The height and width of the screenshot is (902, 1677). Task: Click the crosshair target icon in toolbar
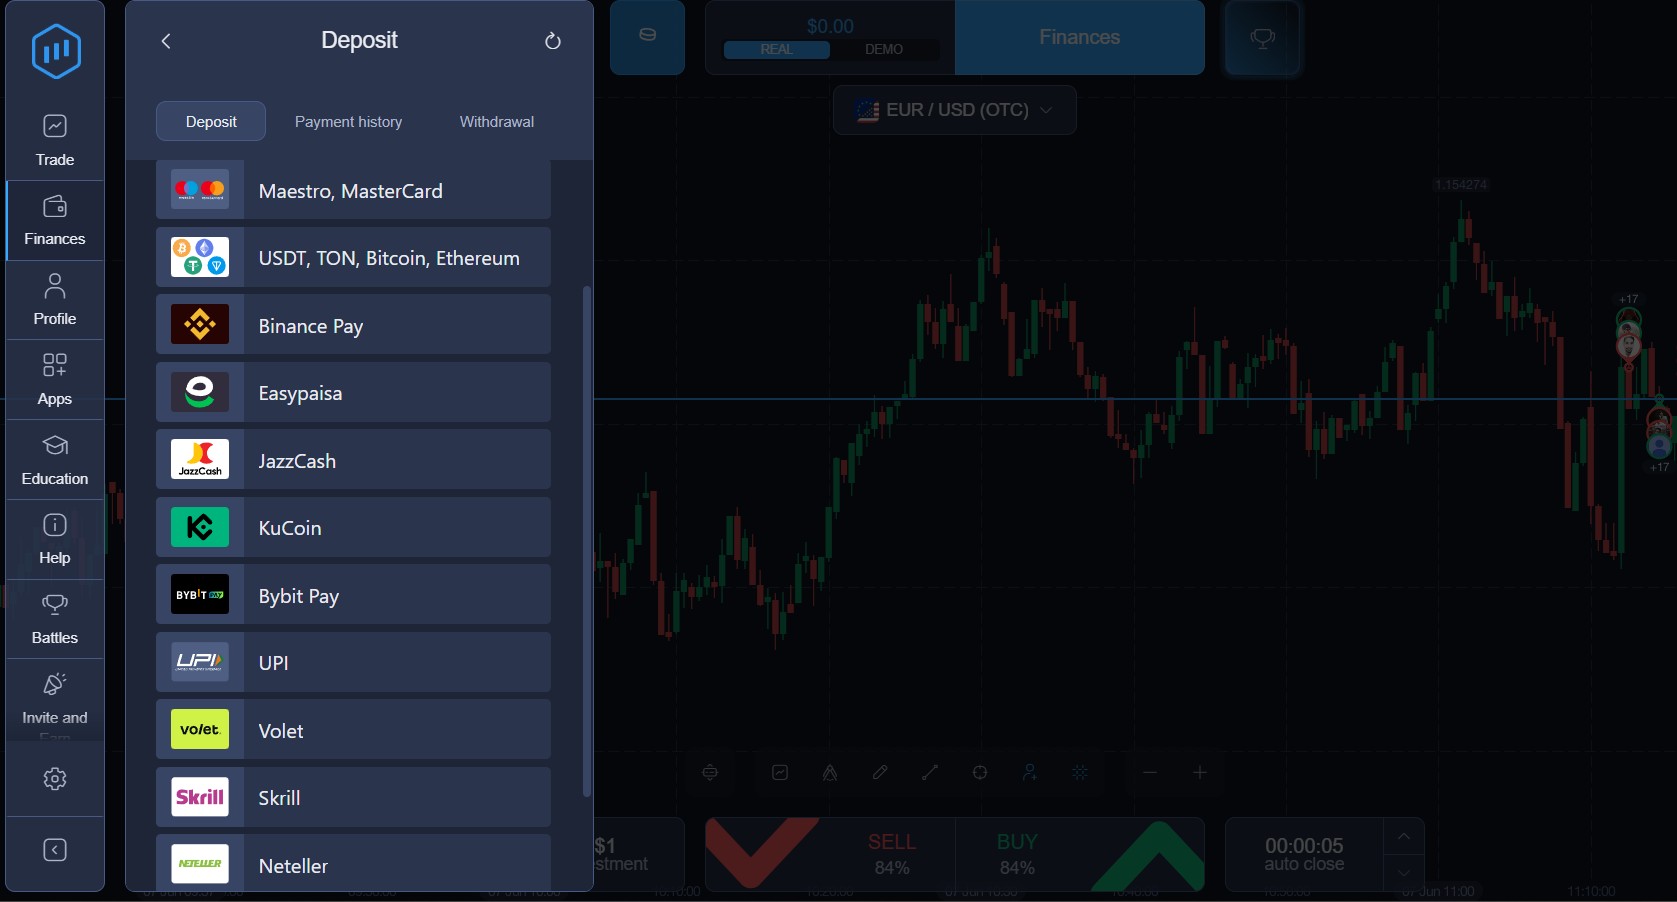coord(980,773)
